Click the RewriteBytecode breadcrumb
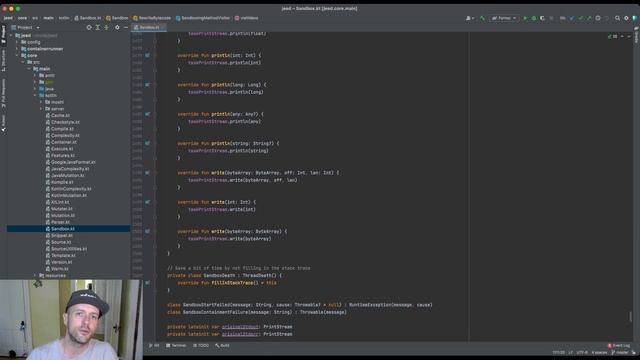 point(151,18)
